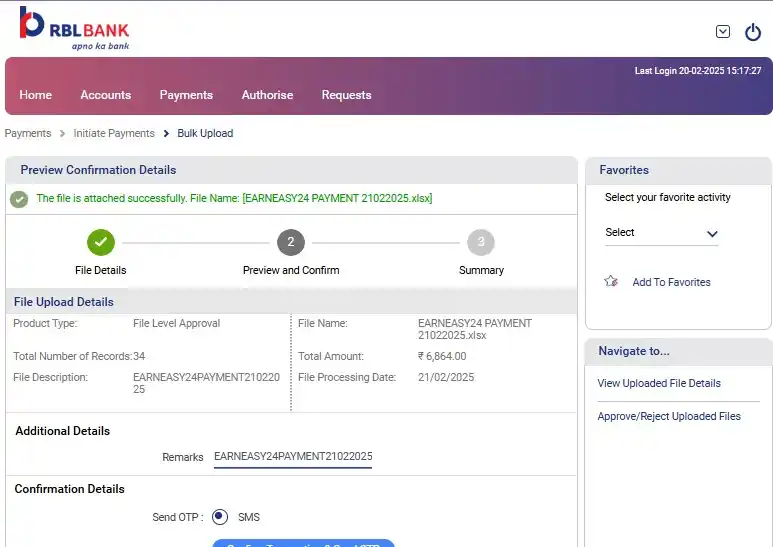Click the File Details step circle
The image size is (773, 547).
point(101,242)
